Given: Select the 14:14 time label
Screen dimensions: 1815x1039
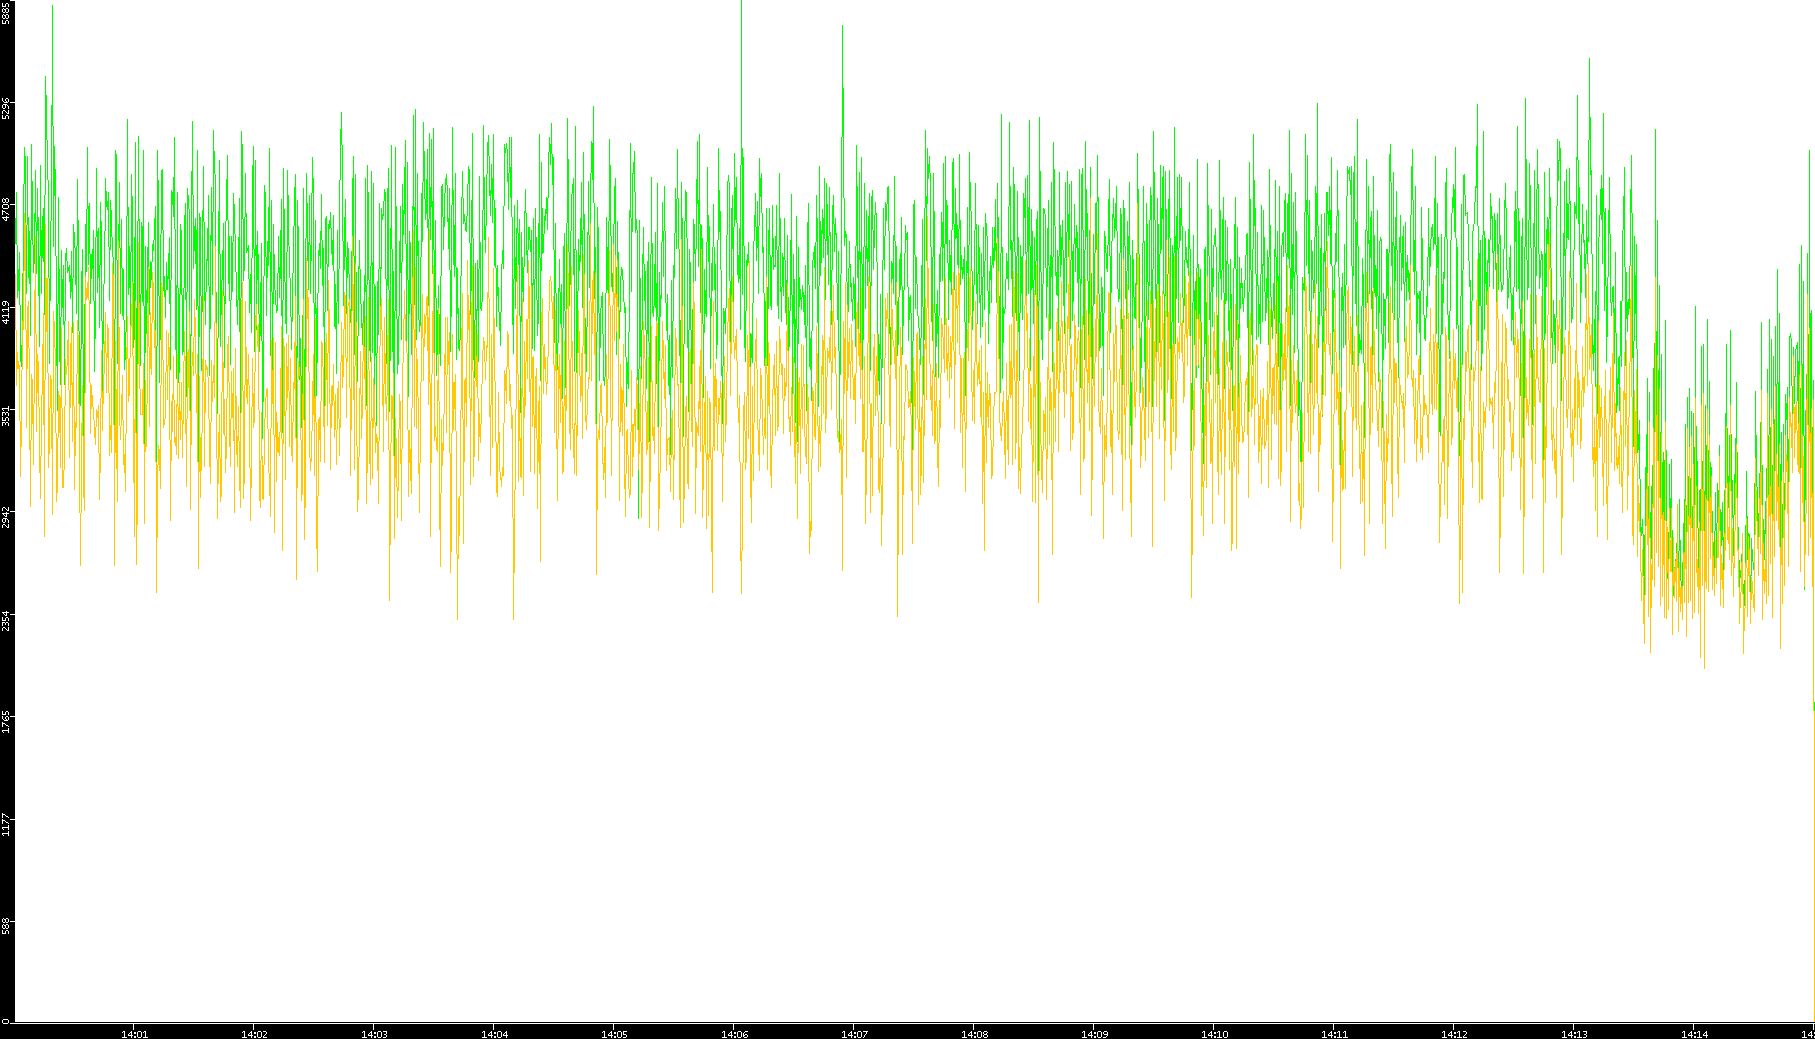Looking at the screenshot, I should (x=1694, y=1034).
